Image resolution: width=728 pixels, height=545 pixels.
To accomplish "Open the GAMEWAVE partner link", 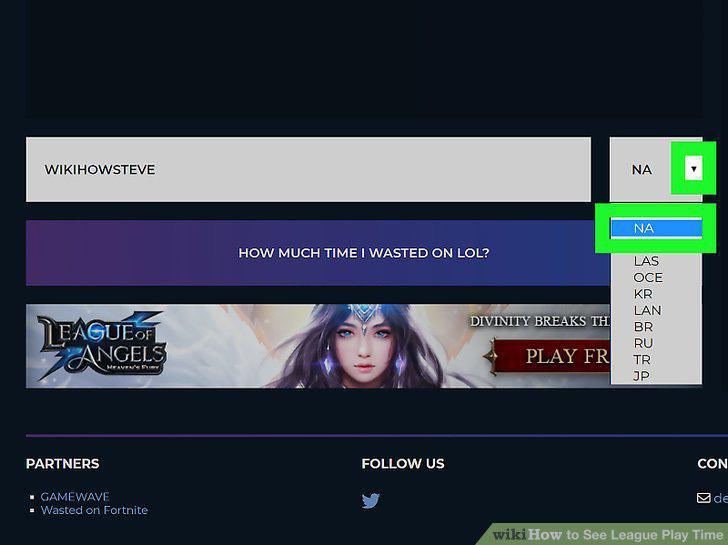I will 75,497.
